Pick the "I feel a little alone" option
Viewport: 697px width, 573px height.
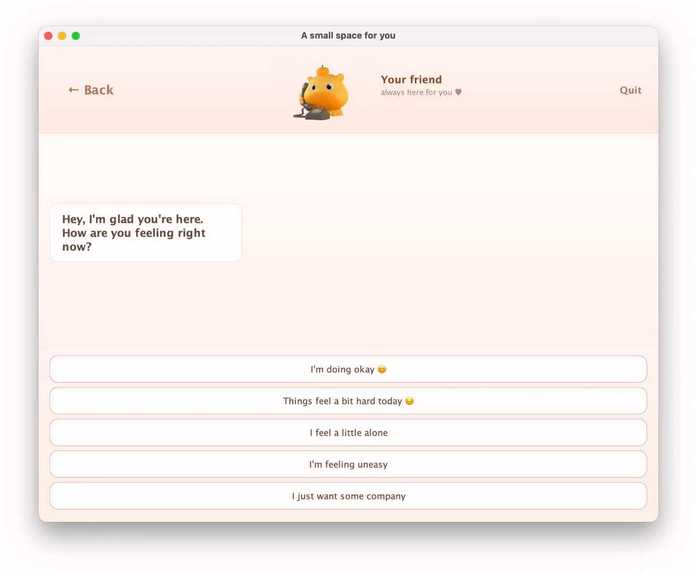coord(348,433)
